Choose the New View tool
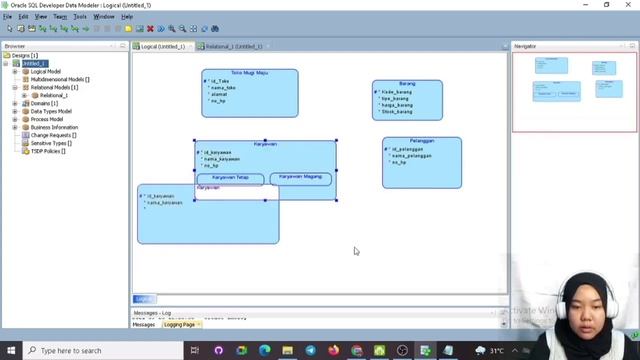 pyautogui.click(x=31, y=29)
